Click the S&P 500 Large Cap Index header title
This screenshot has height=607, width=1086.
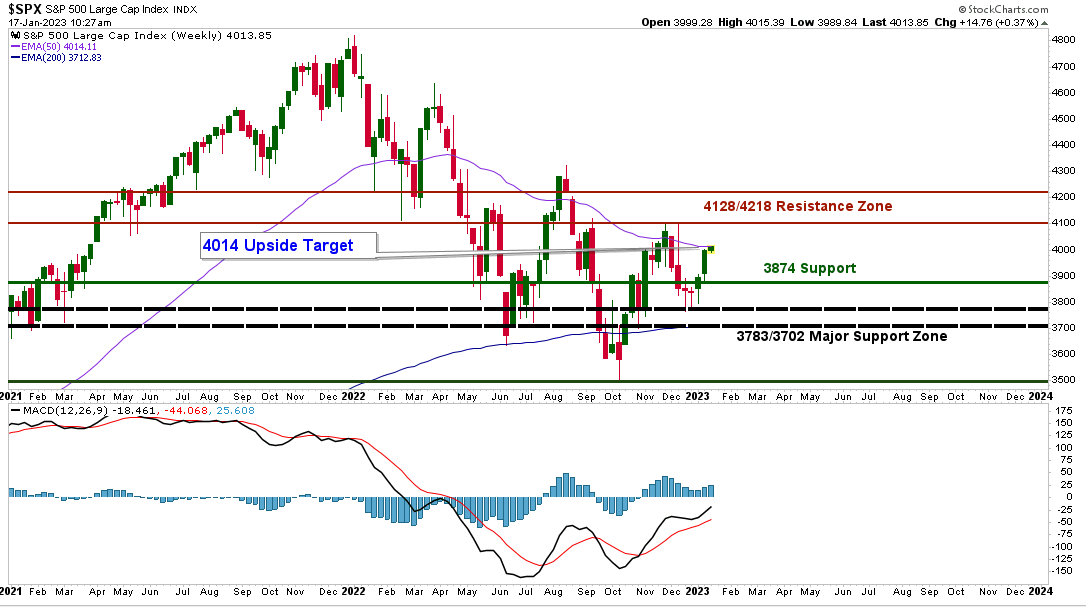(x=107, y=10)
